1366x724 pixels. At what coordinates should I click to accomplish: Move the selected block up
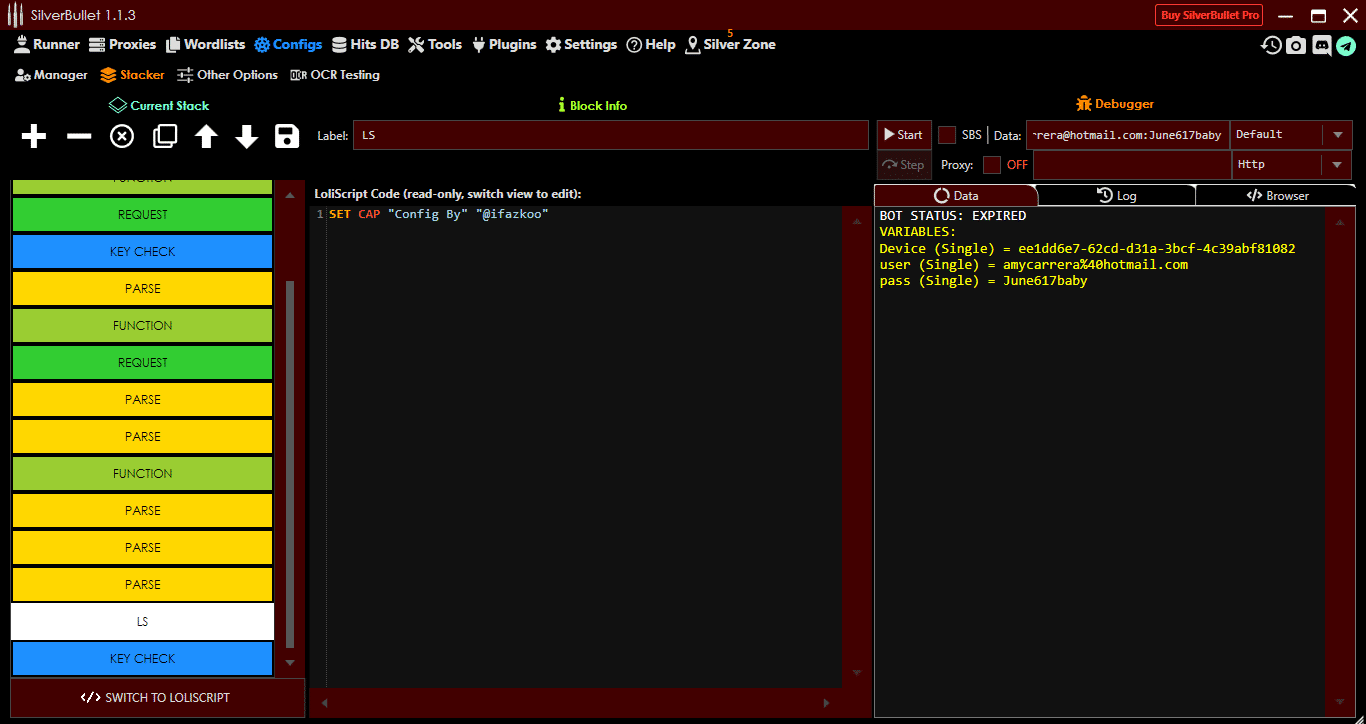(205, 136)
